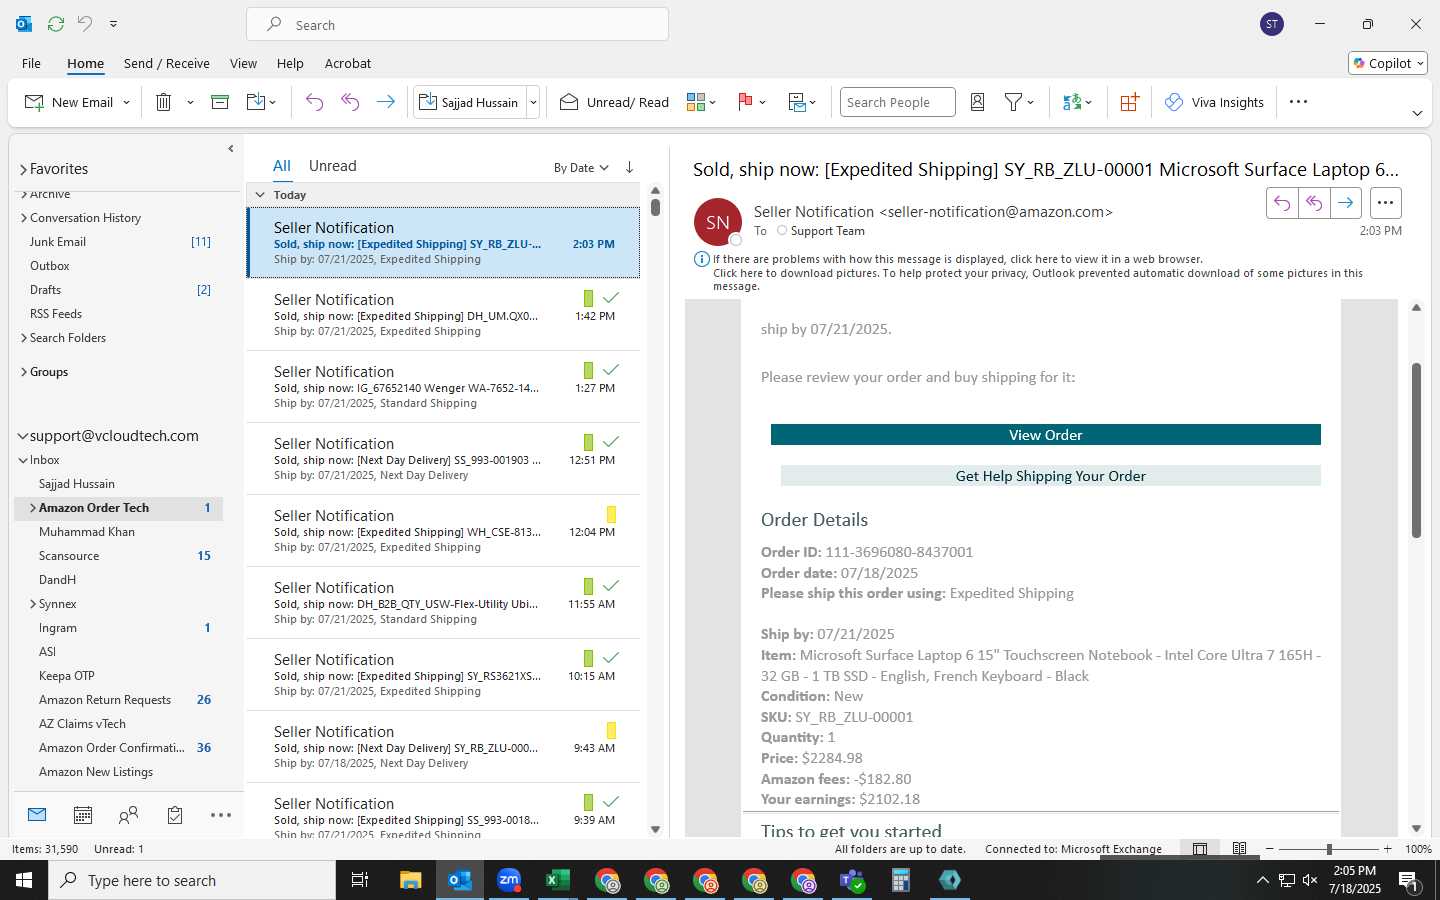Collapse the Today group header
The height and width of the screenshot is (900, 1440).
260,195
